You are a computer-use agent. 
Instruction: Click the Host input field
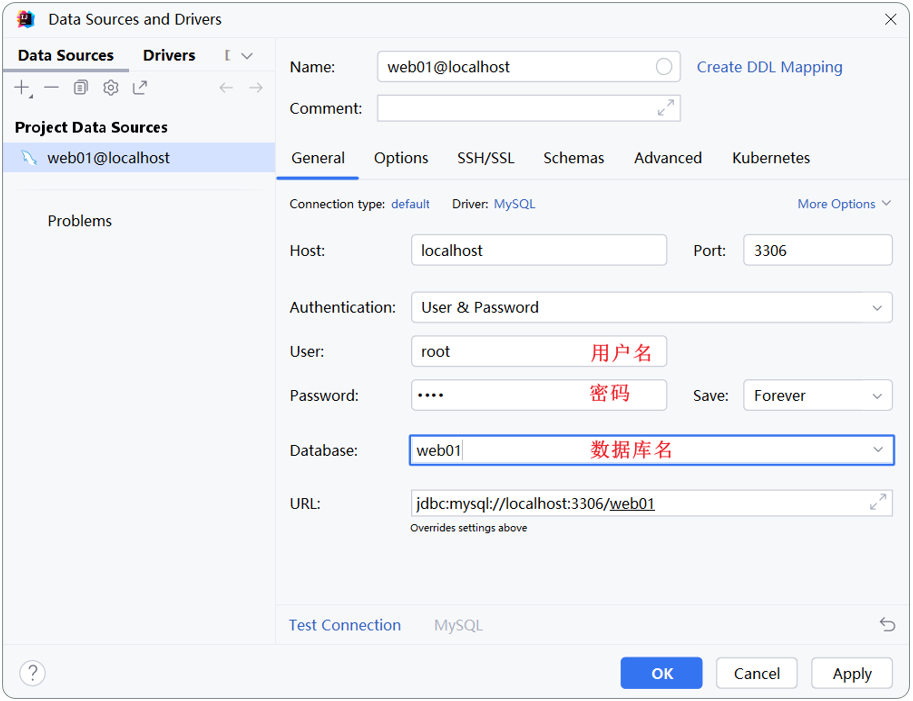pyautogui.click(x=539, y=250)
